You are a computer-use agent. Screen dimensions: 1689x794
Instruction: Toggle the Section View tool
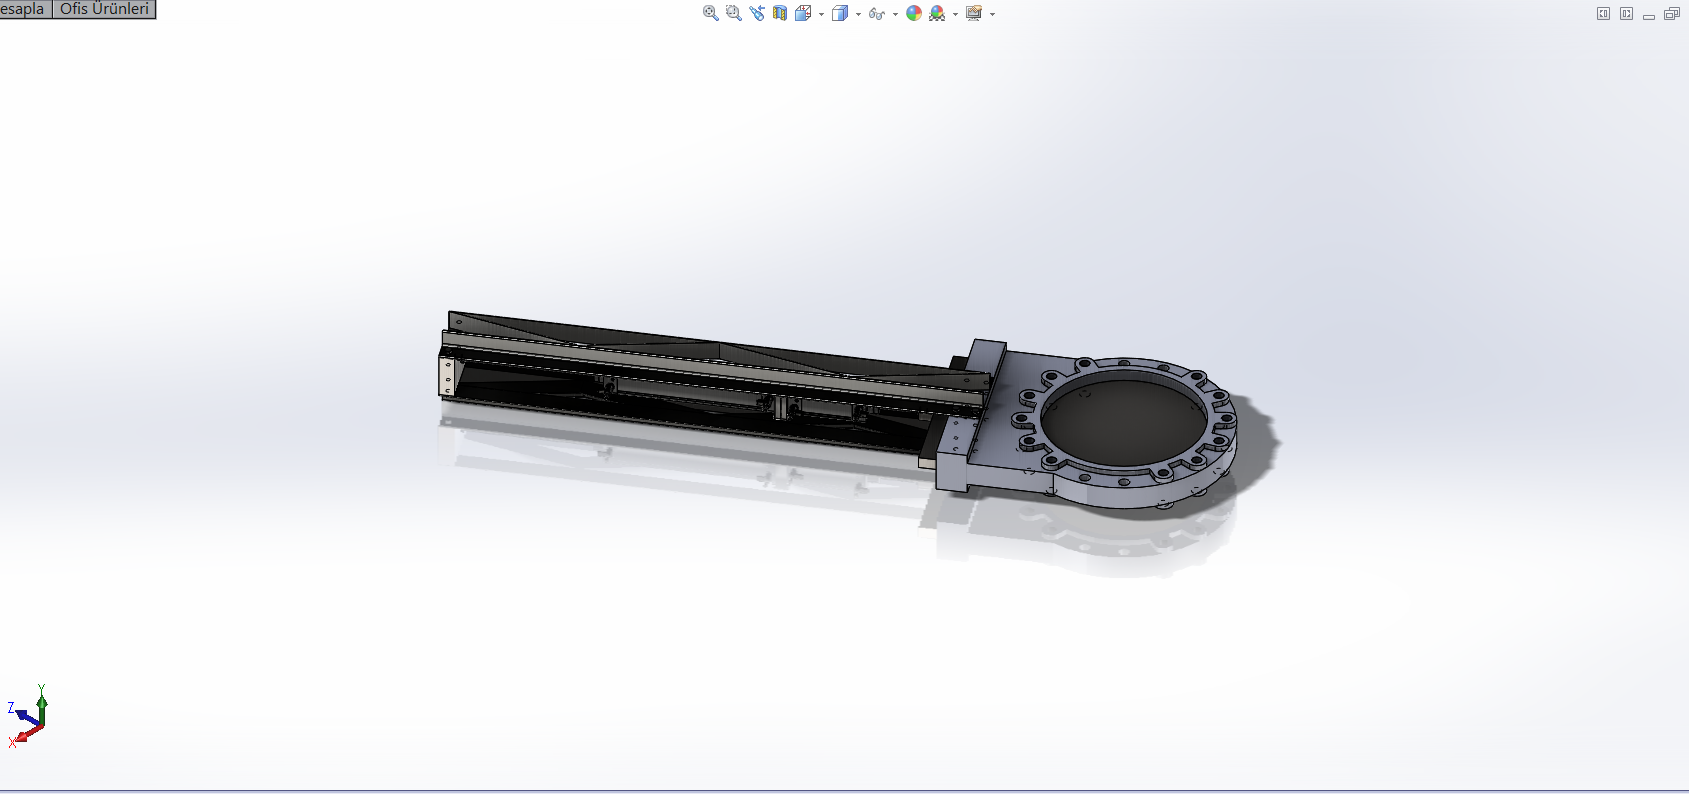[780, 13]
